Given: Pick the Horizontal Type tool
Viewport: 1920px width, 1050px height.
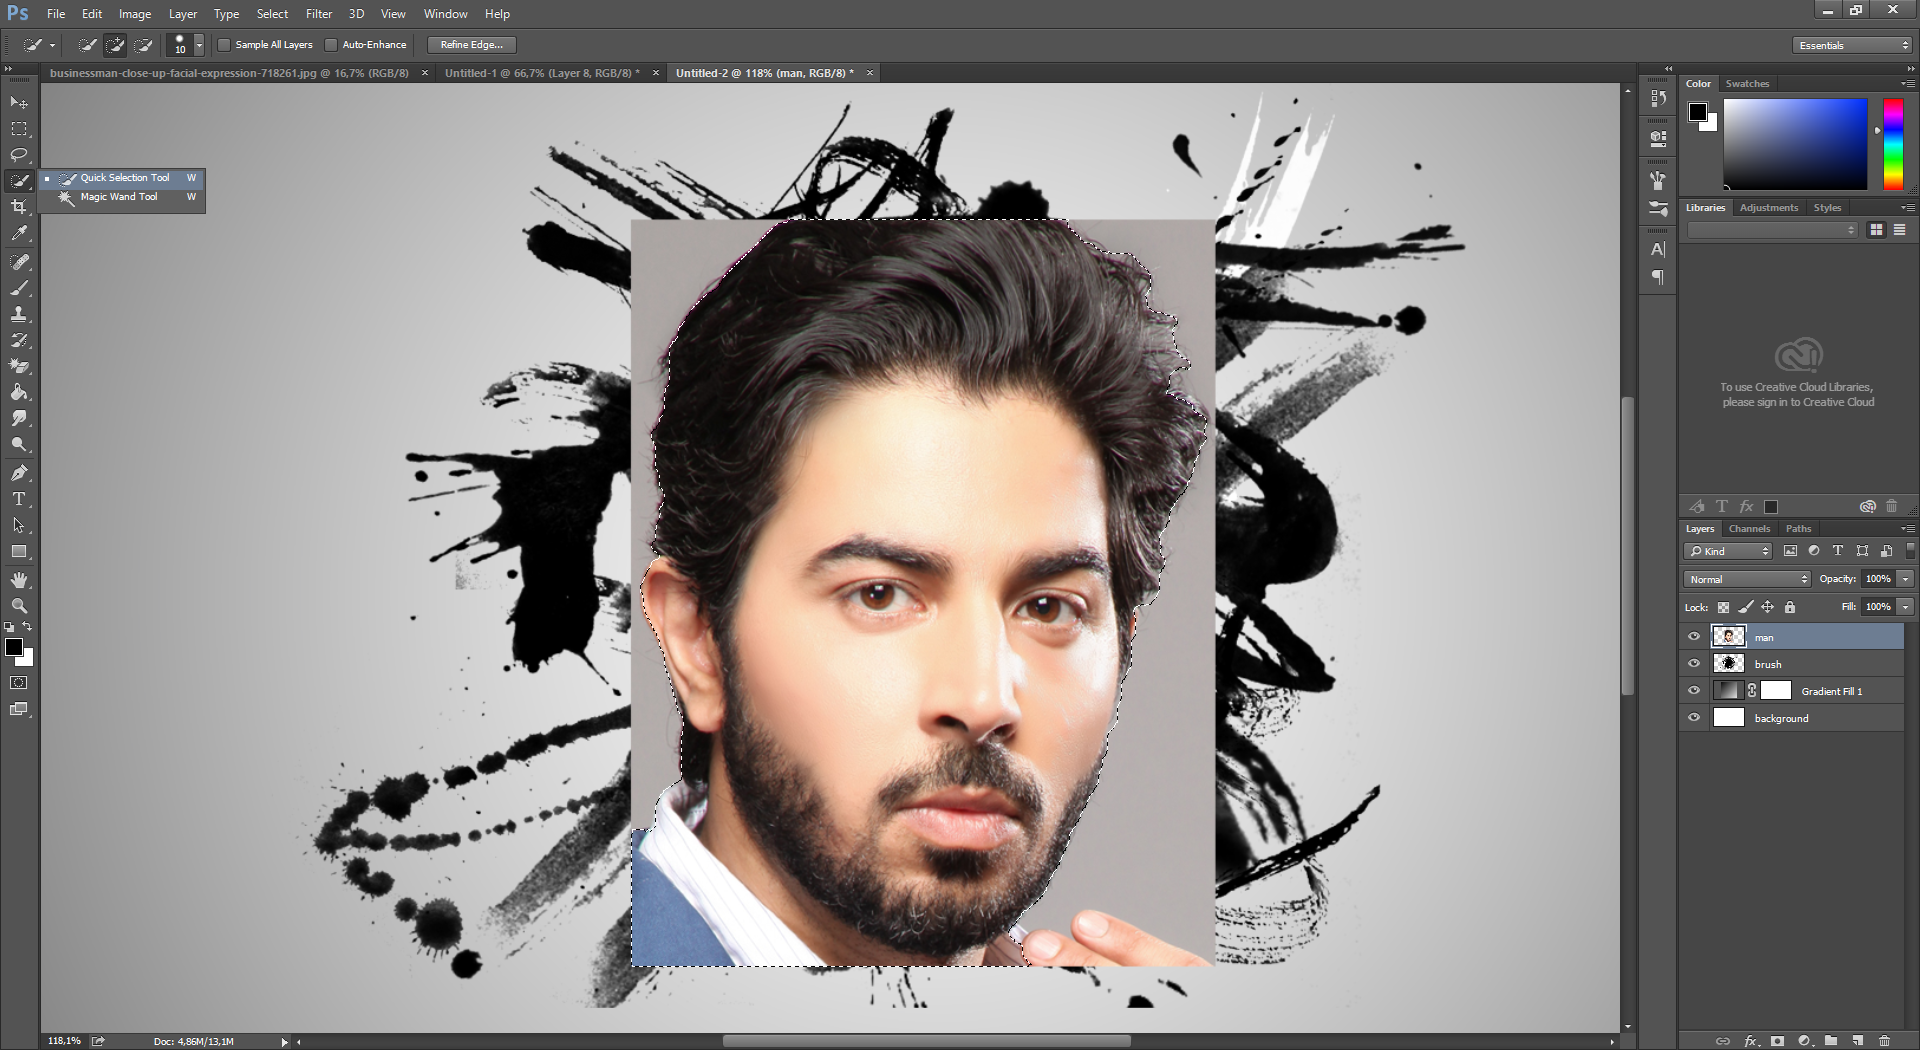Looking at the screenshot, I should pos(19,500).
